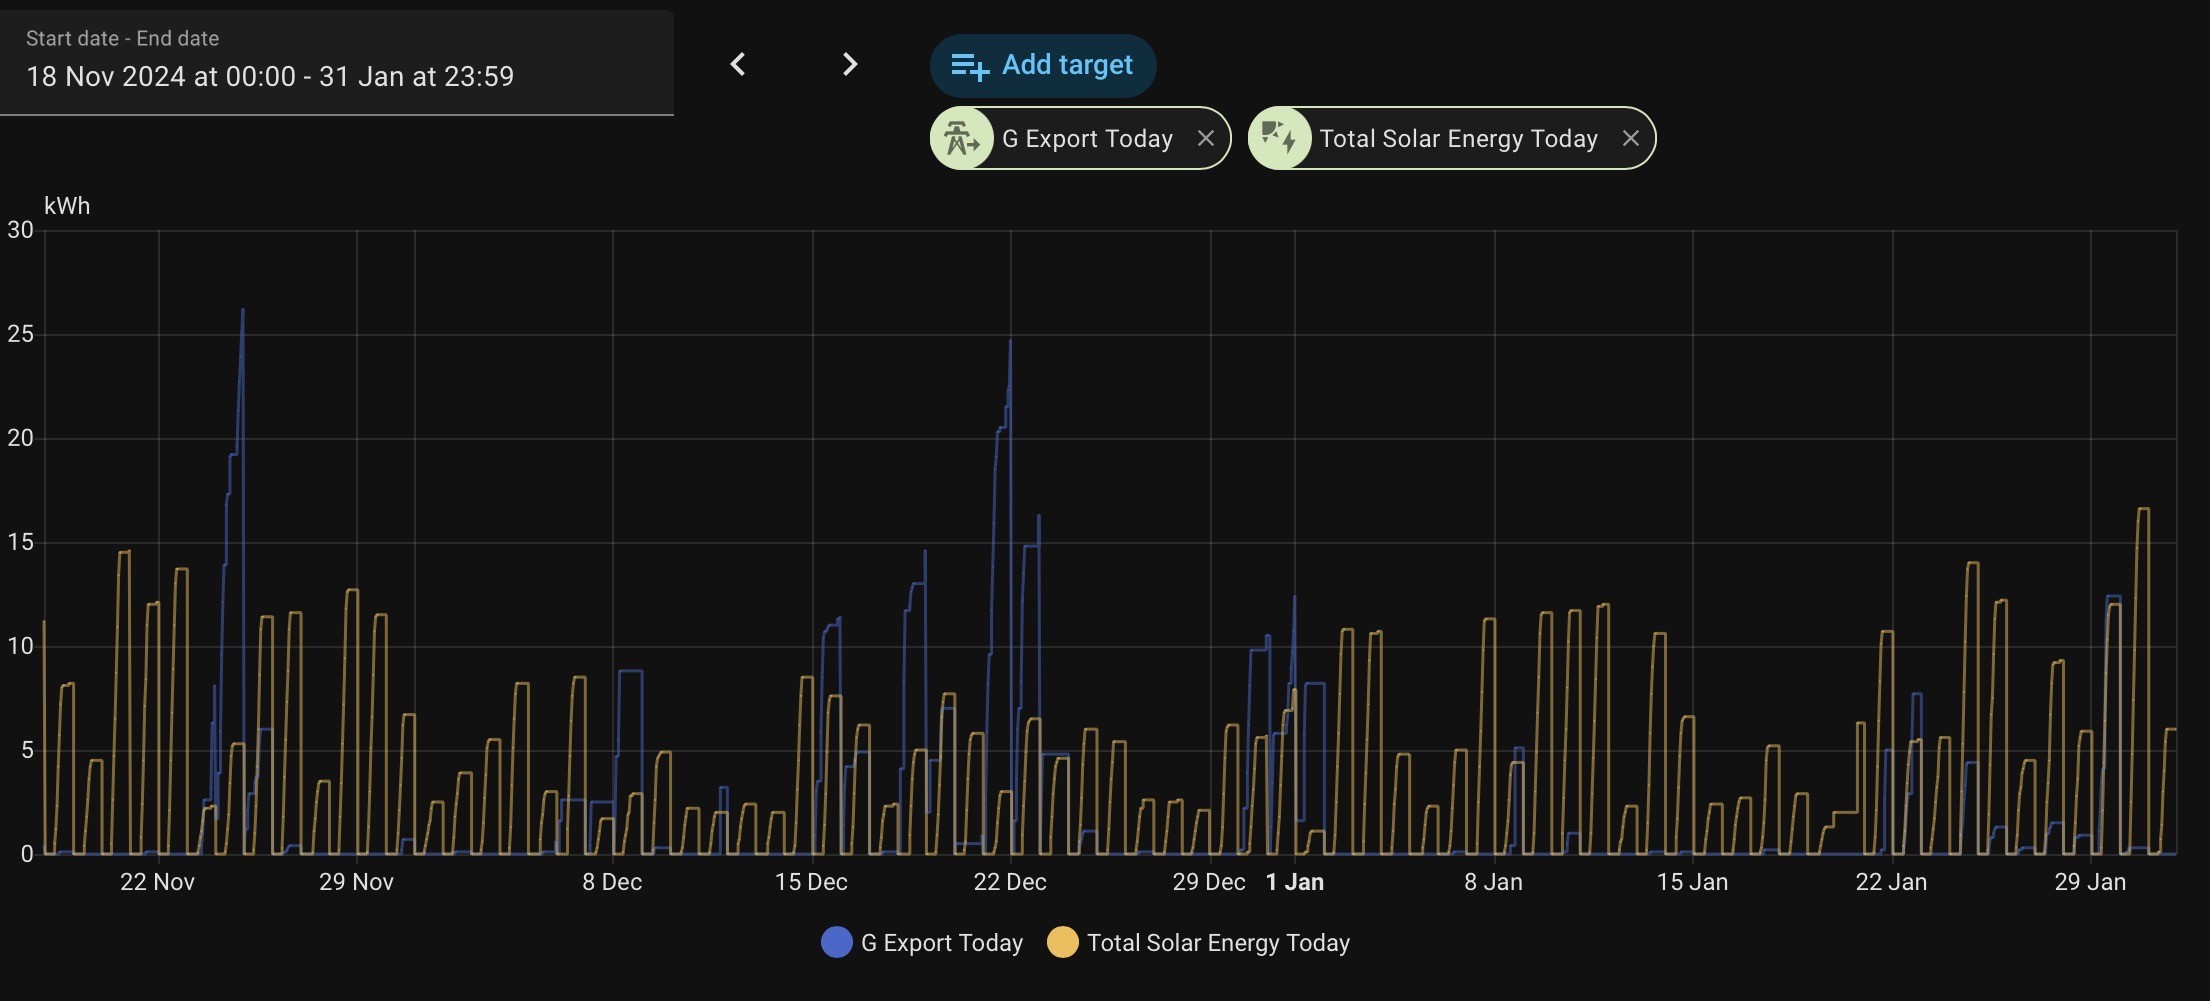Open the start and end date picker
The height and width of the screenshot is (1001, 2210).
337,63
